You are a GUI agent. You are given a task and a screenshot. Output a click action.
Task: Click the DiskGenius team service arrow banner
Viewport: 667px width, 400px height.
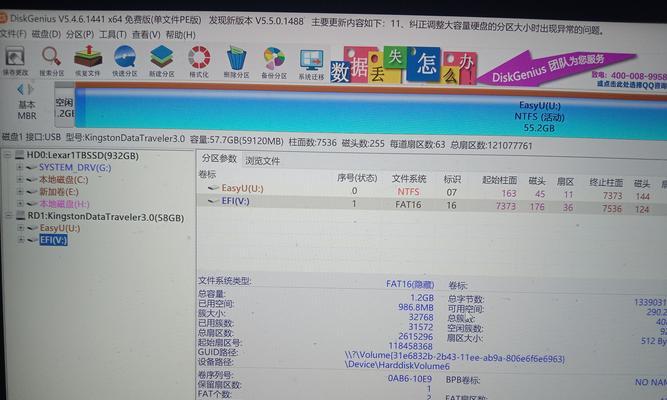[x=555, y=68]
